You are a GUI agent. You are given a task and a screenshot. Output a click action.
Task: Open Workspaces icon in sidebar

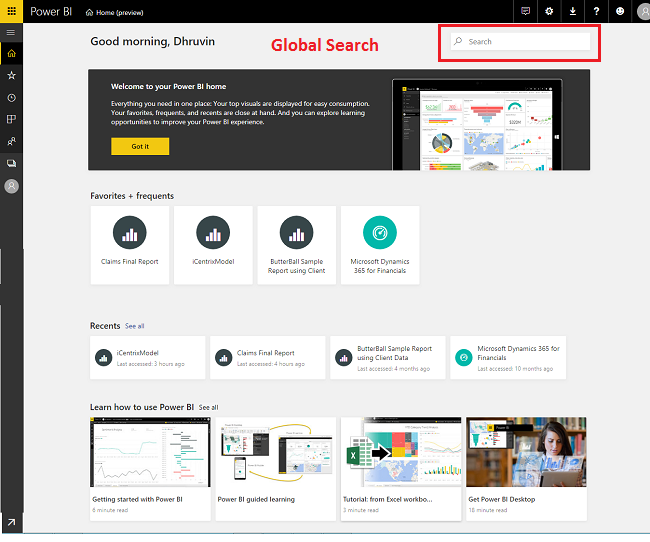tap(12, 163)
